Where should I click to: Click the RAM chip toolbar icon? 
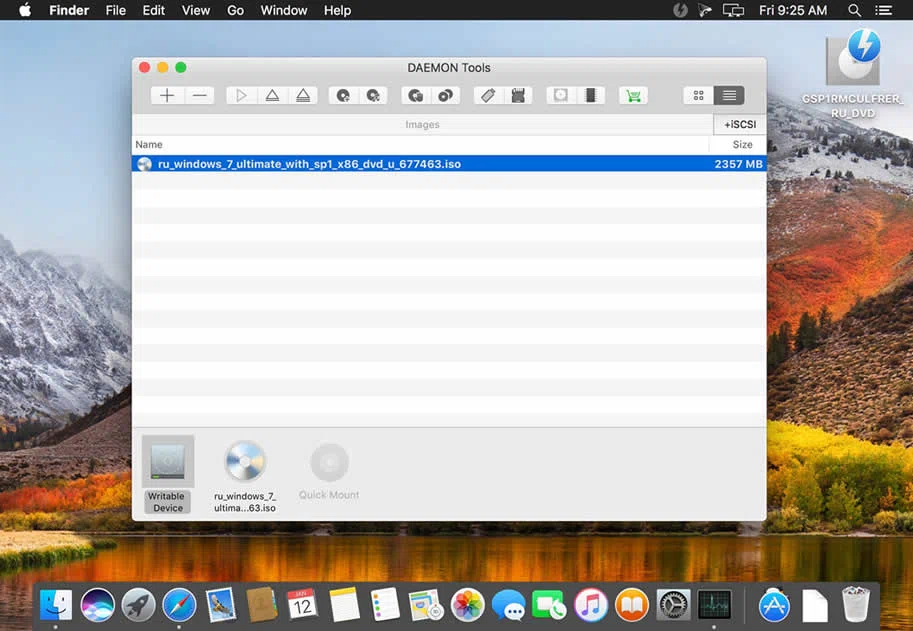pos(590,95)
